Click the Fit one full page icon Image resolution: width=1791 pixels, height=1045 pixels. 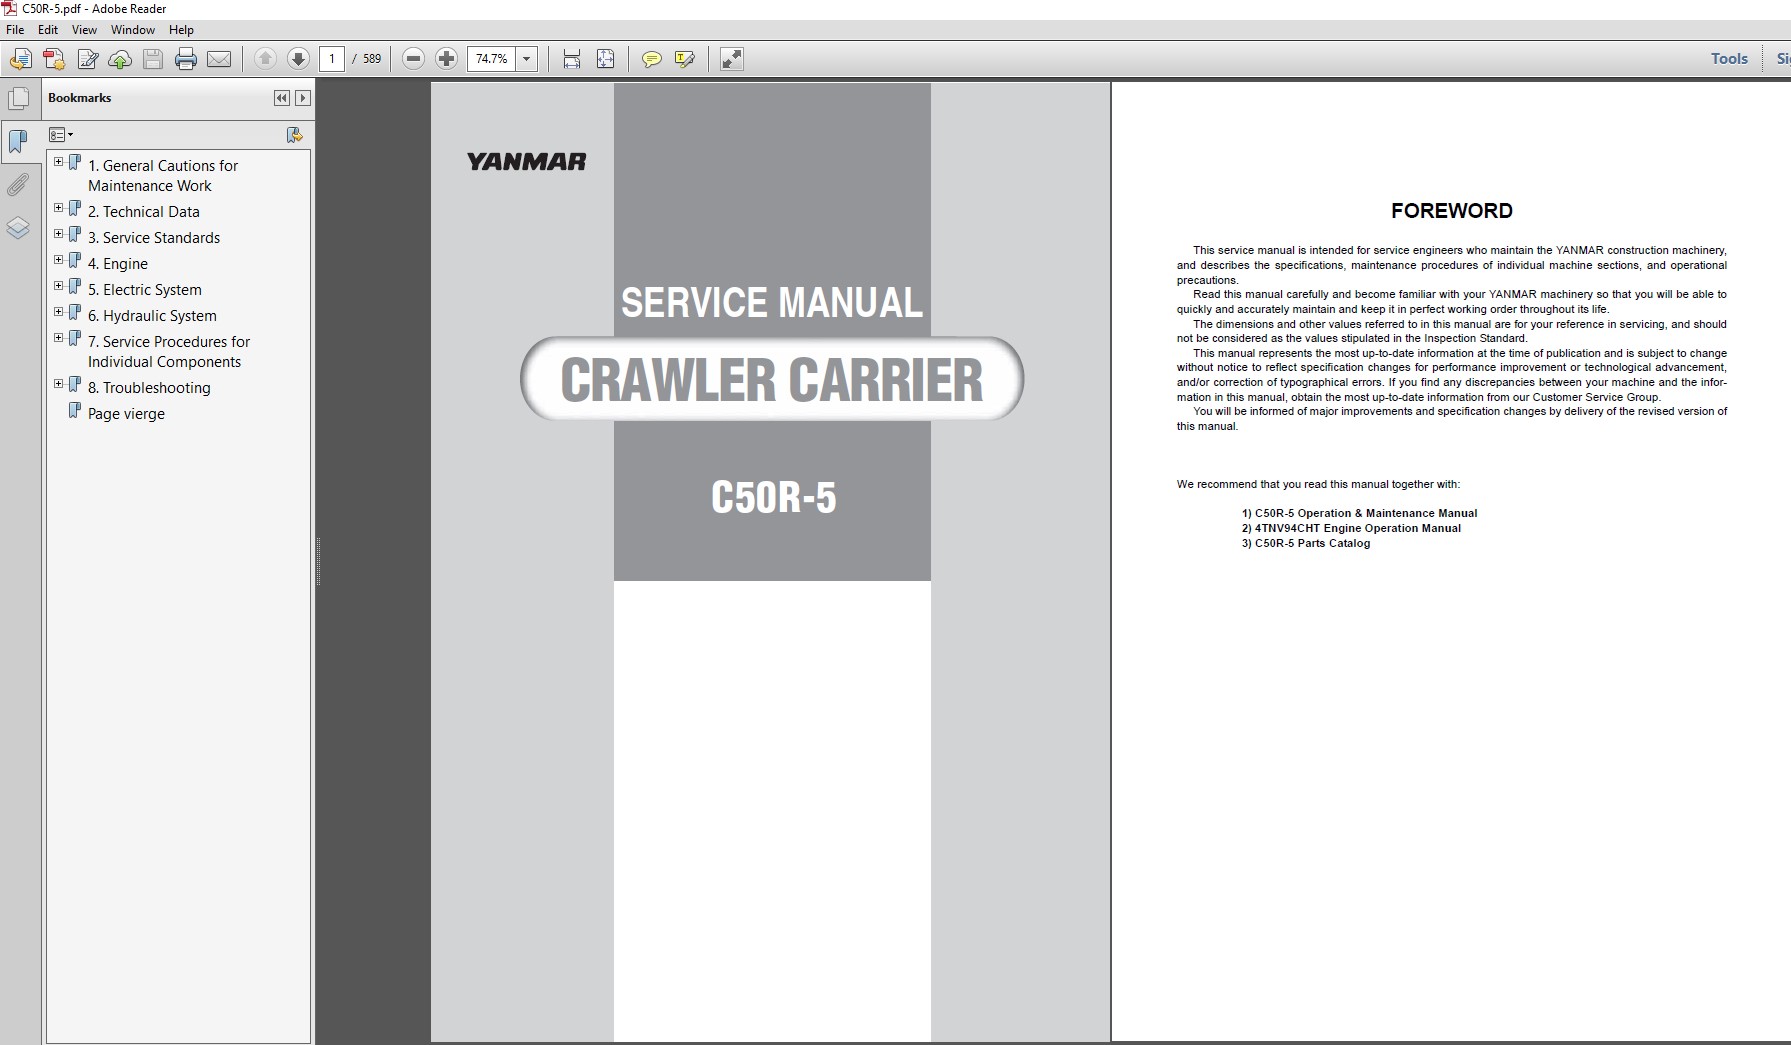coord(606,59)
